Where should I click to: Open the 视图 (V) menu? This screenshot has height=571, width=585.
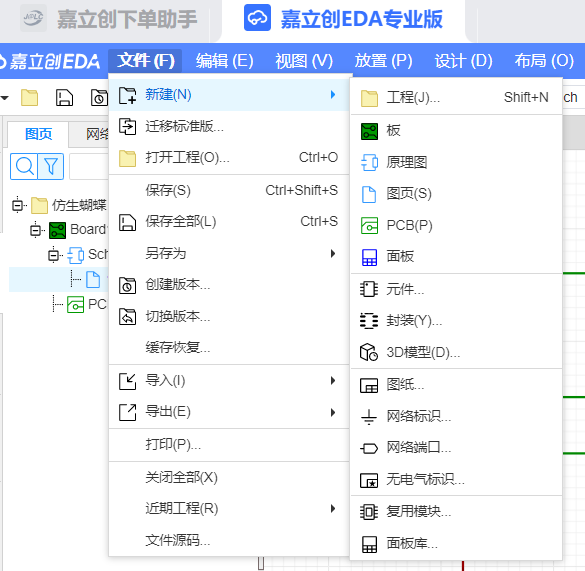304,61
